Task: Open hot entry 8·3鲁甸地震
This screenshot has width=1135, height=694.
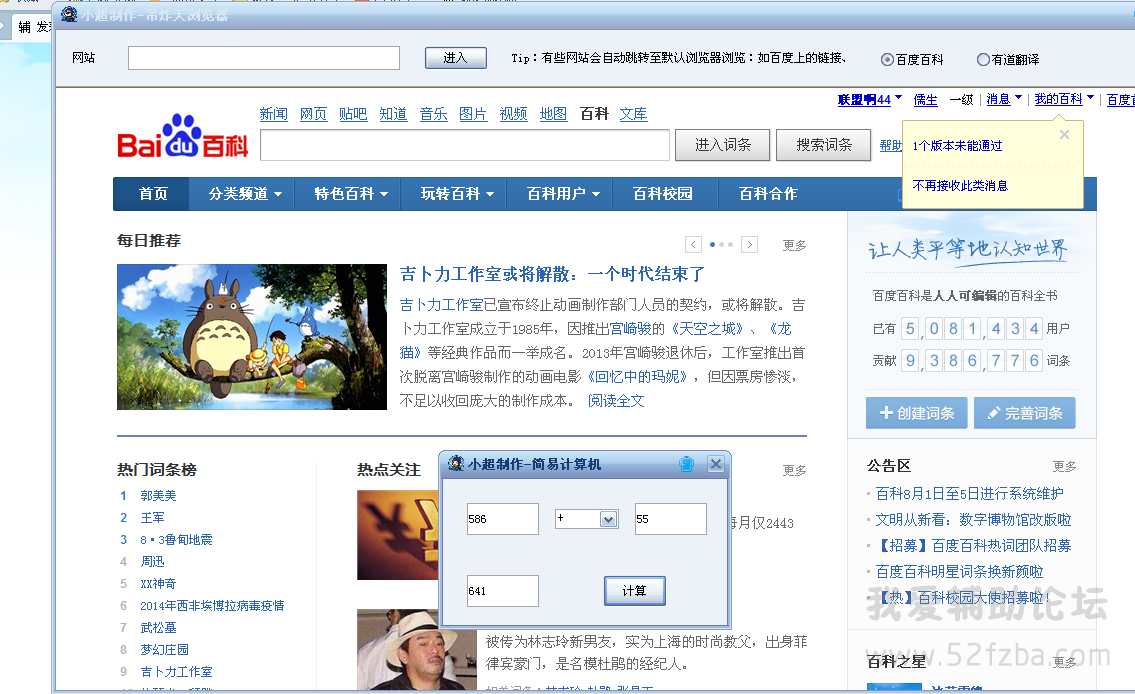Action: [177, 540]
